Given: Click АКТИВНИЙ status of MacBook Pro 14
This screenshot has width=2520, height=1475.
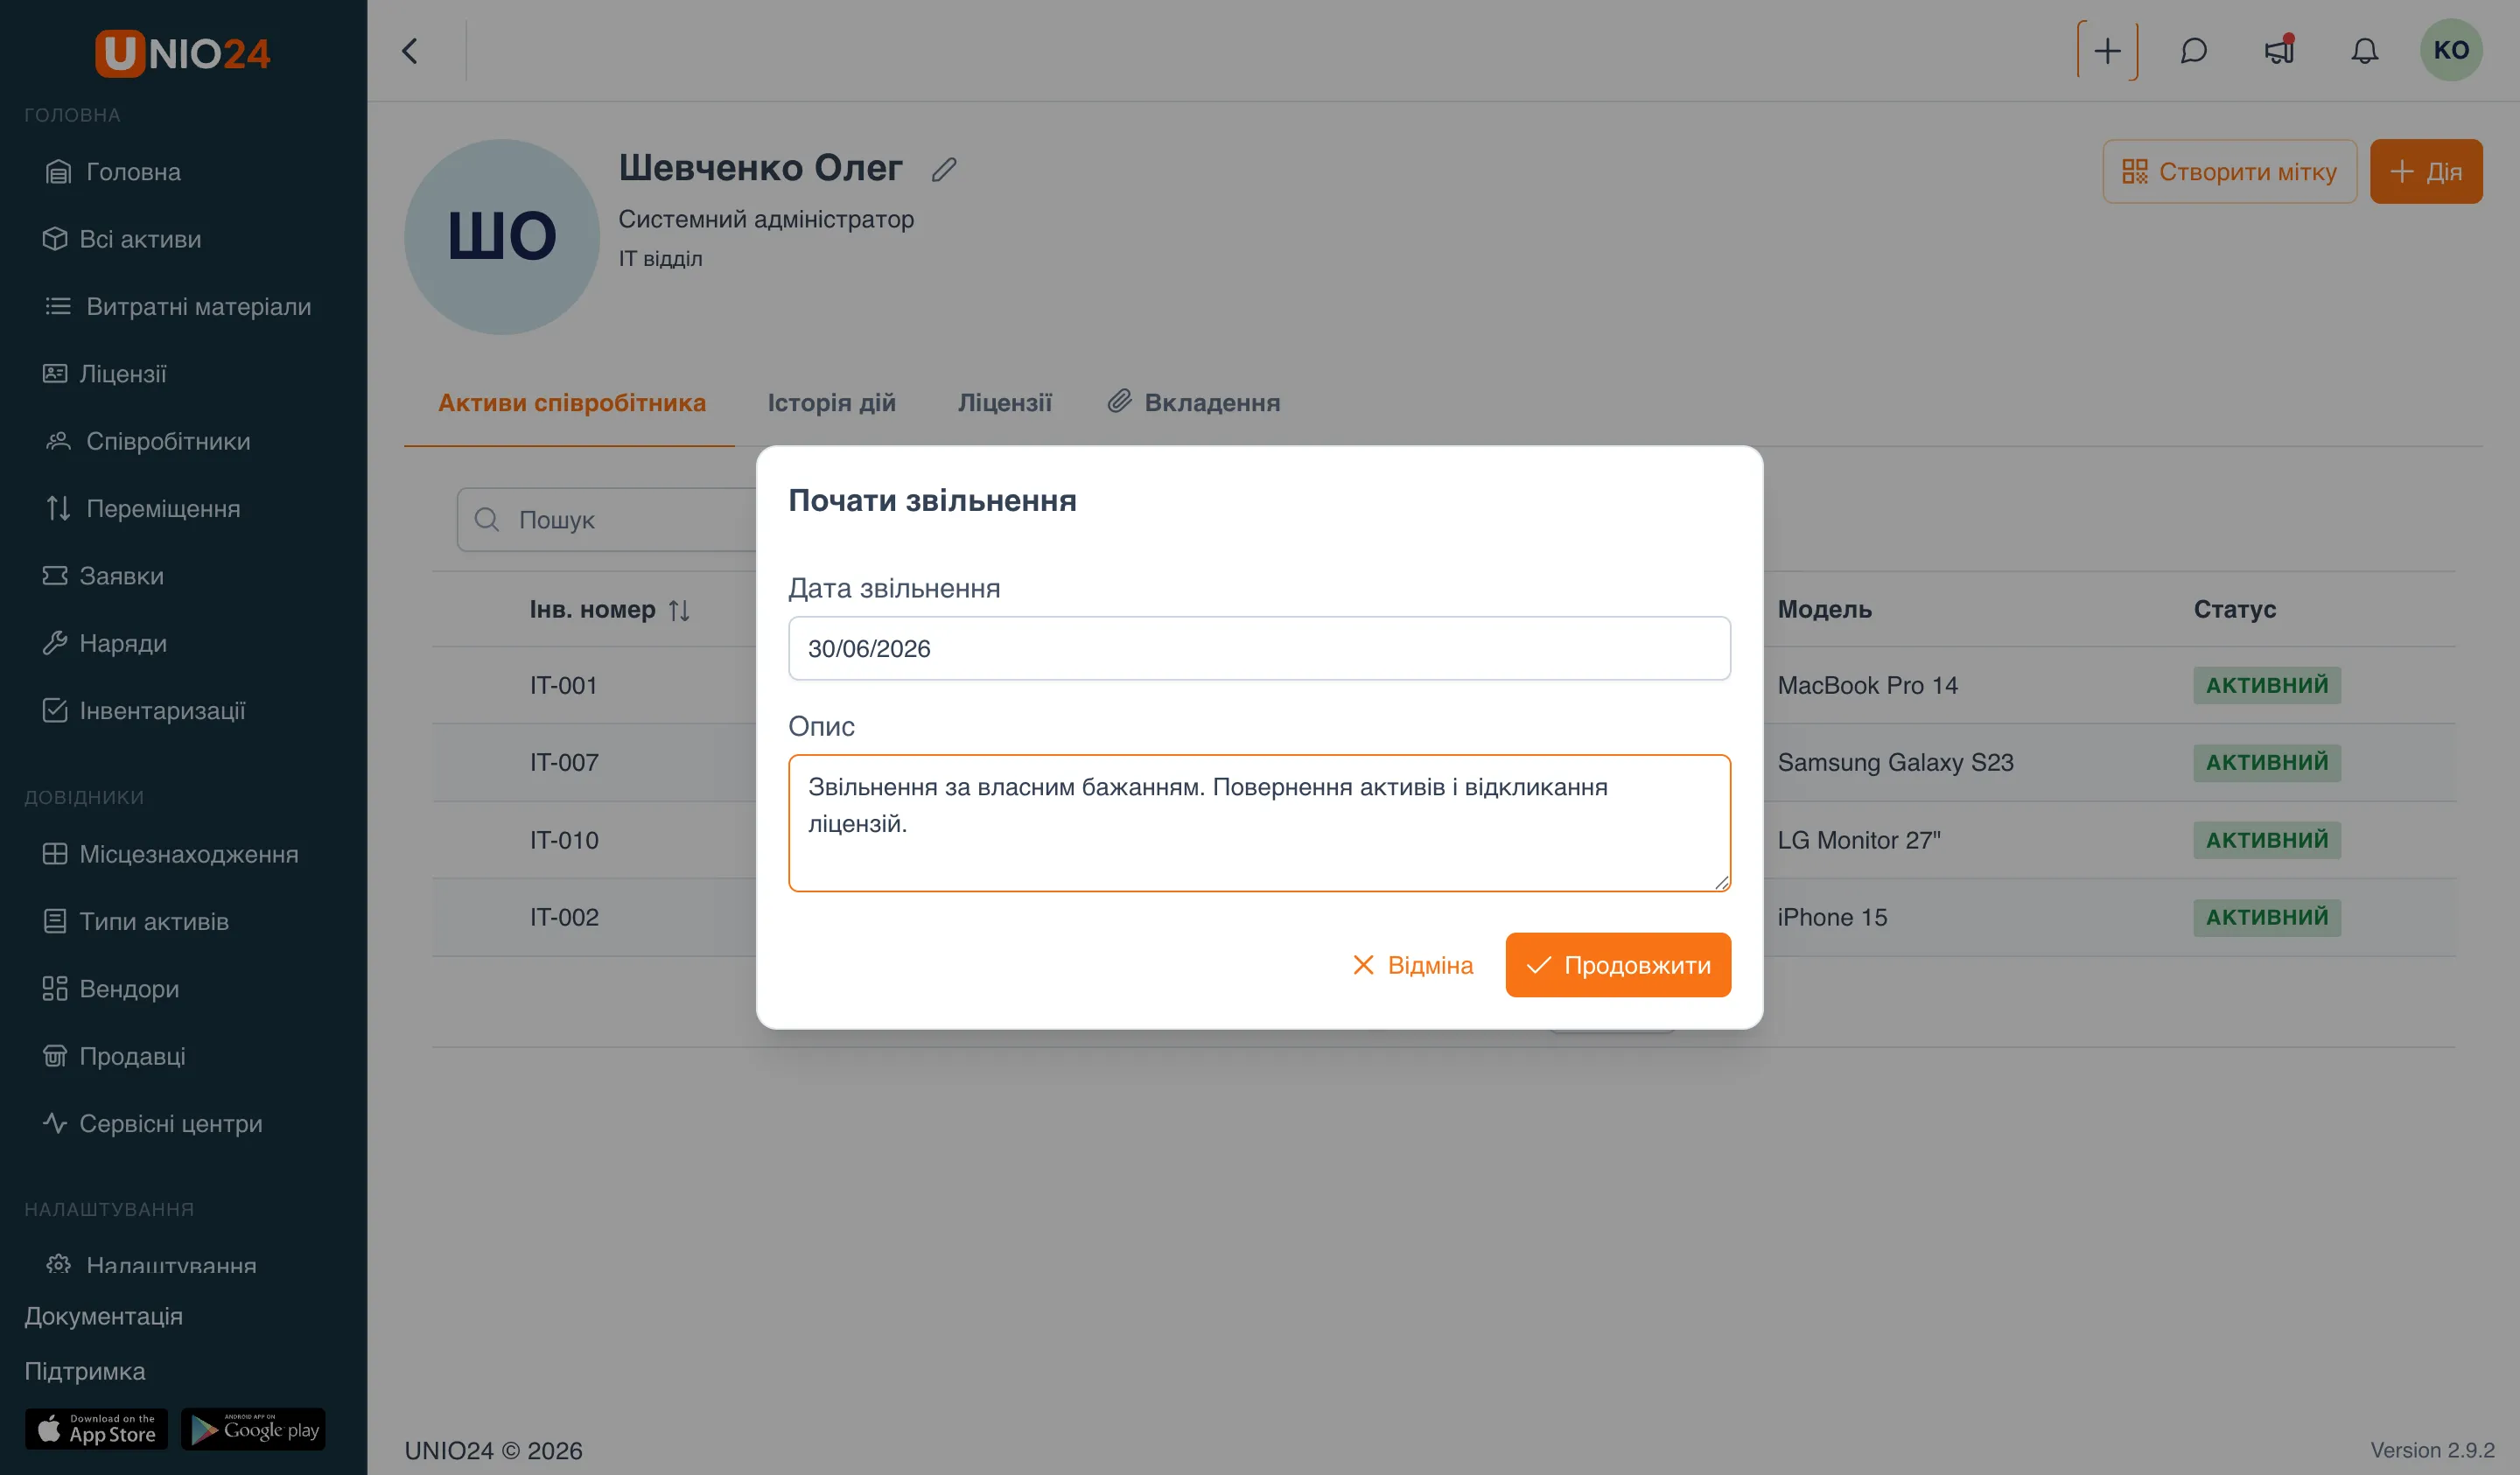Looking at the screenshot, I should 2266,685.
